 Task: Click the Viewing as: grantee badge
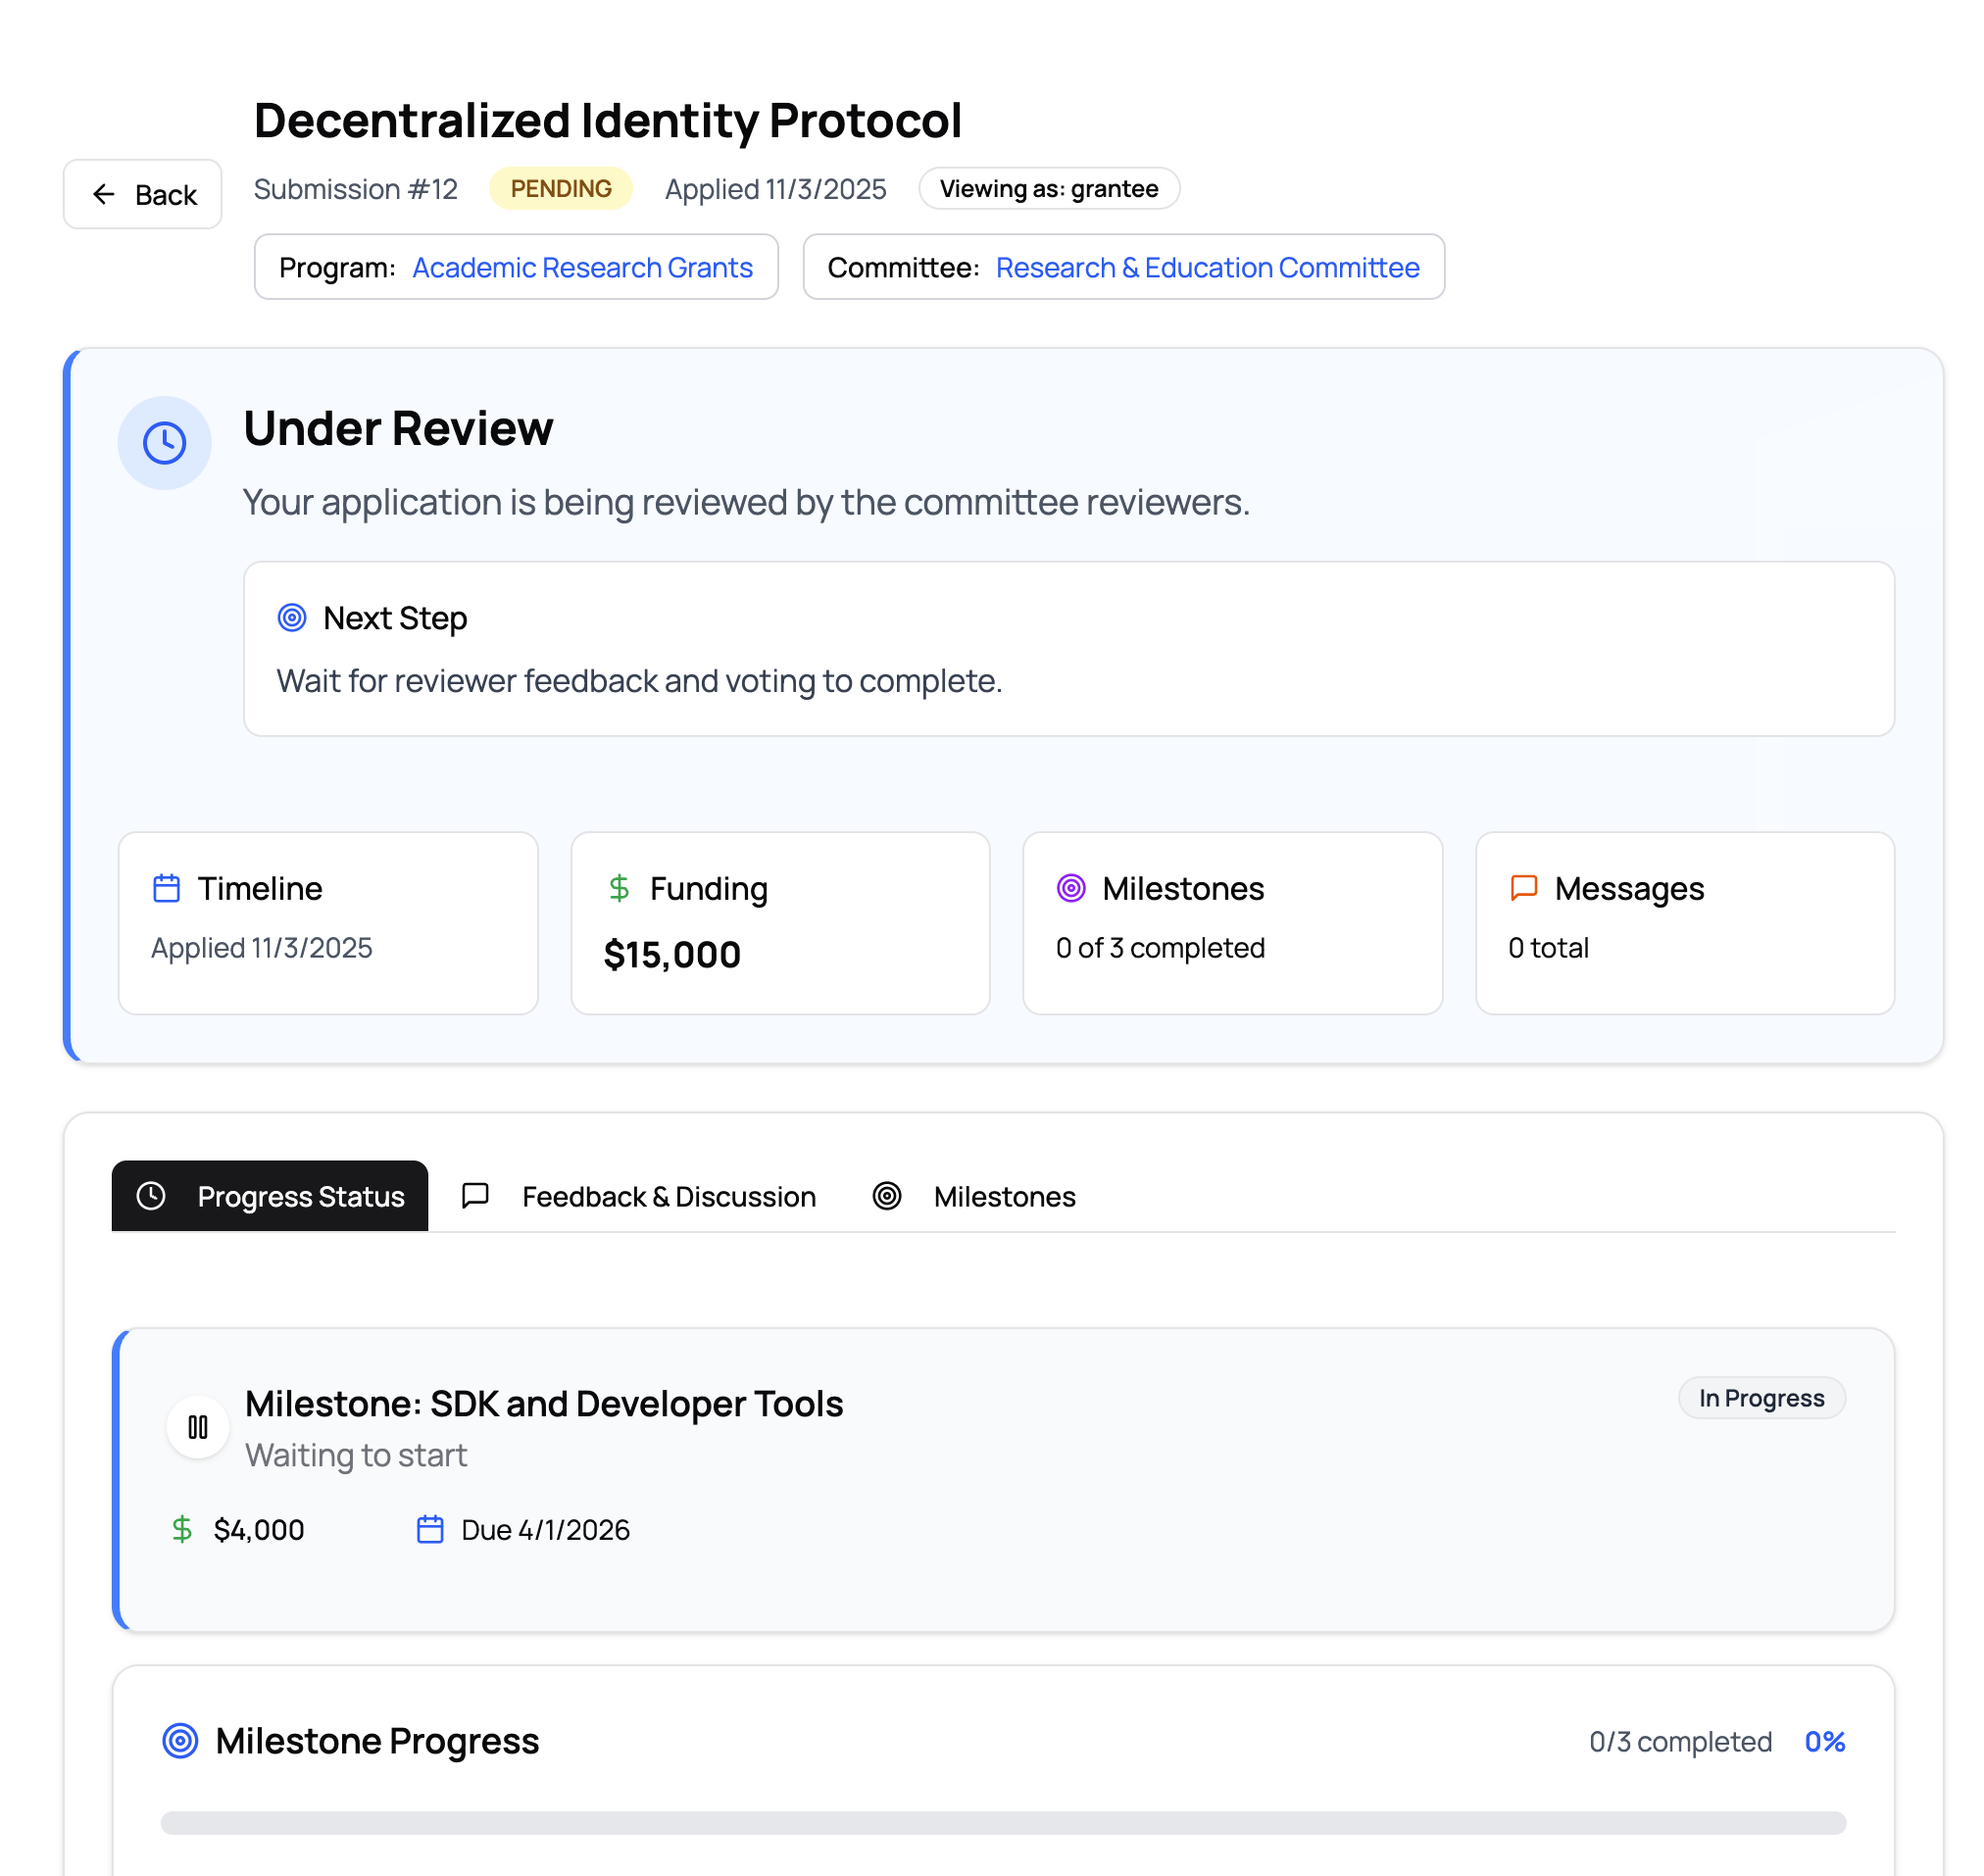[1048, 188]
